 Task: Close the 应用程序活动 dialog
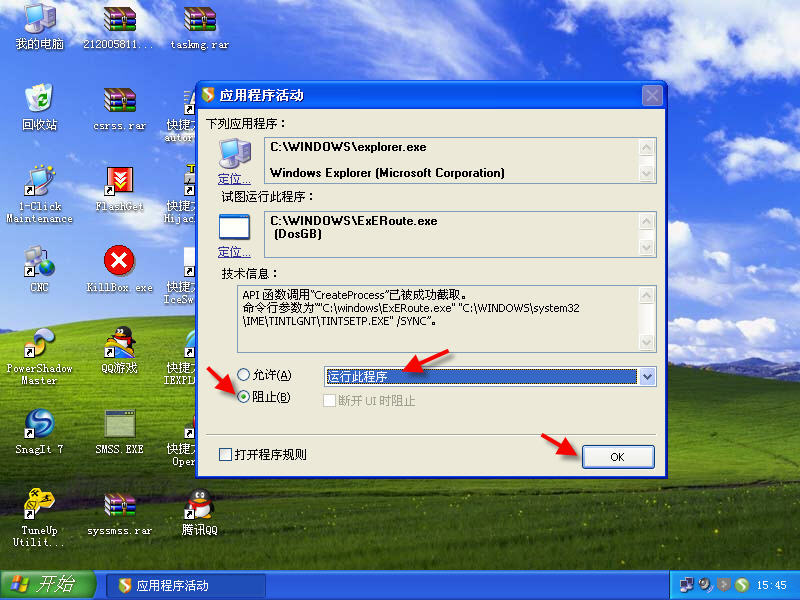[652, 95]
